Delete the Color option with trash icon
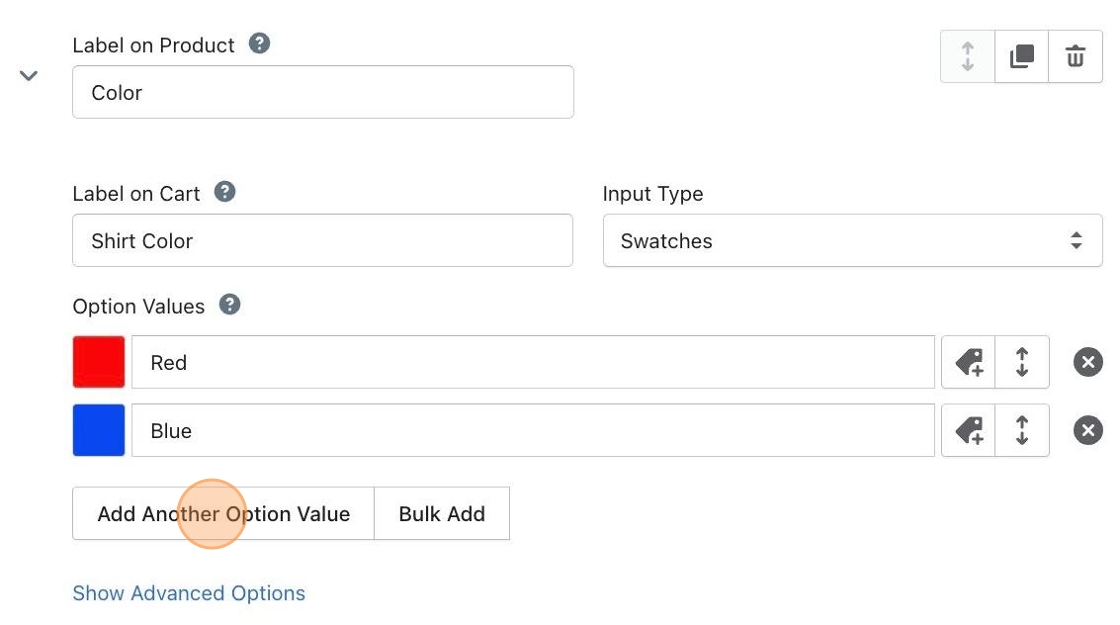Image resolution: width=1120 pixels, height=625 pixels. pos(1075,57)
